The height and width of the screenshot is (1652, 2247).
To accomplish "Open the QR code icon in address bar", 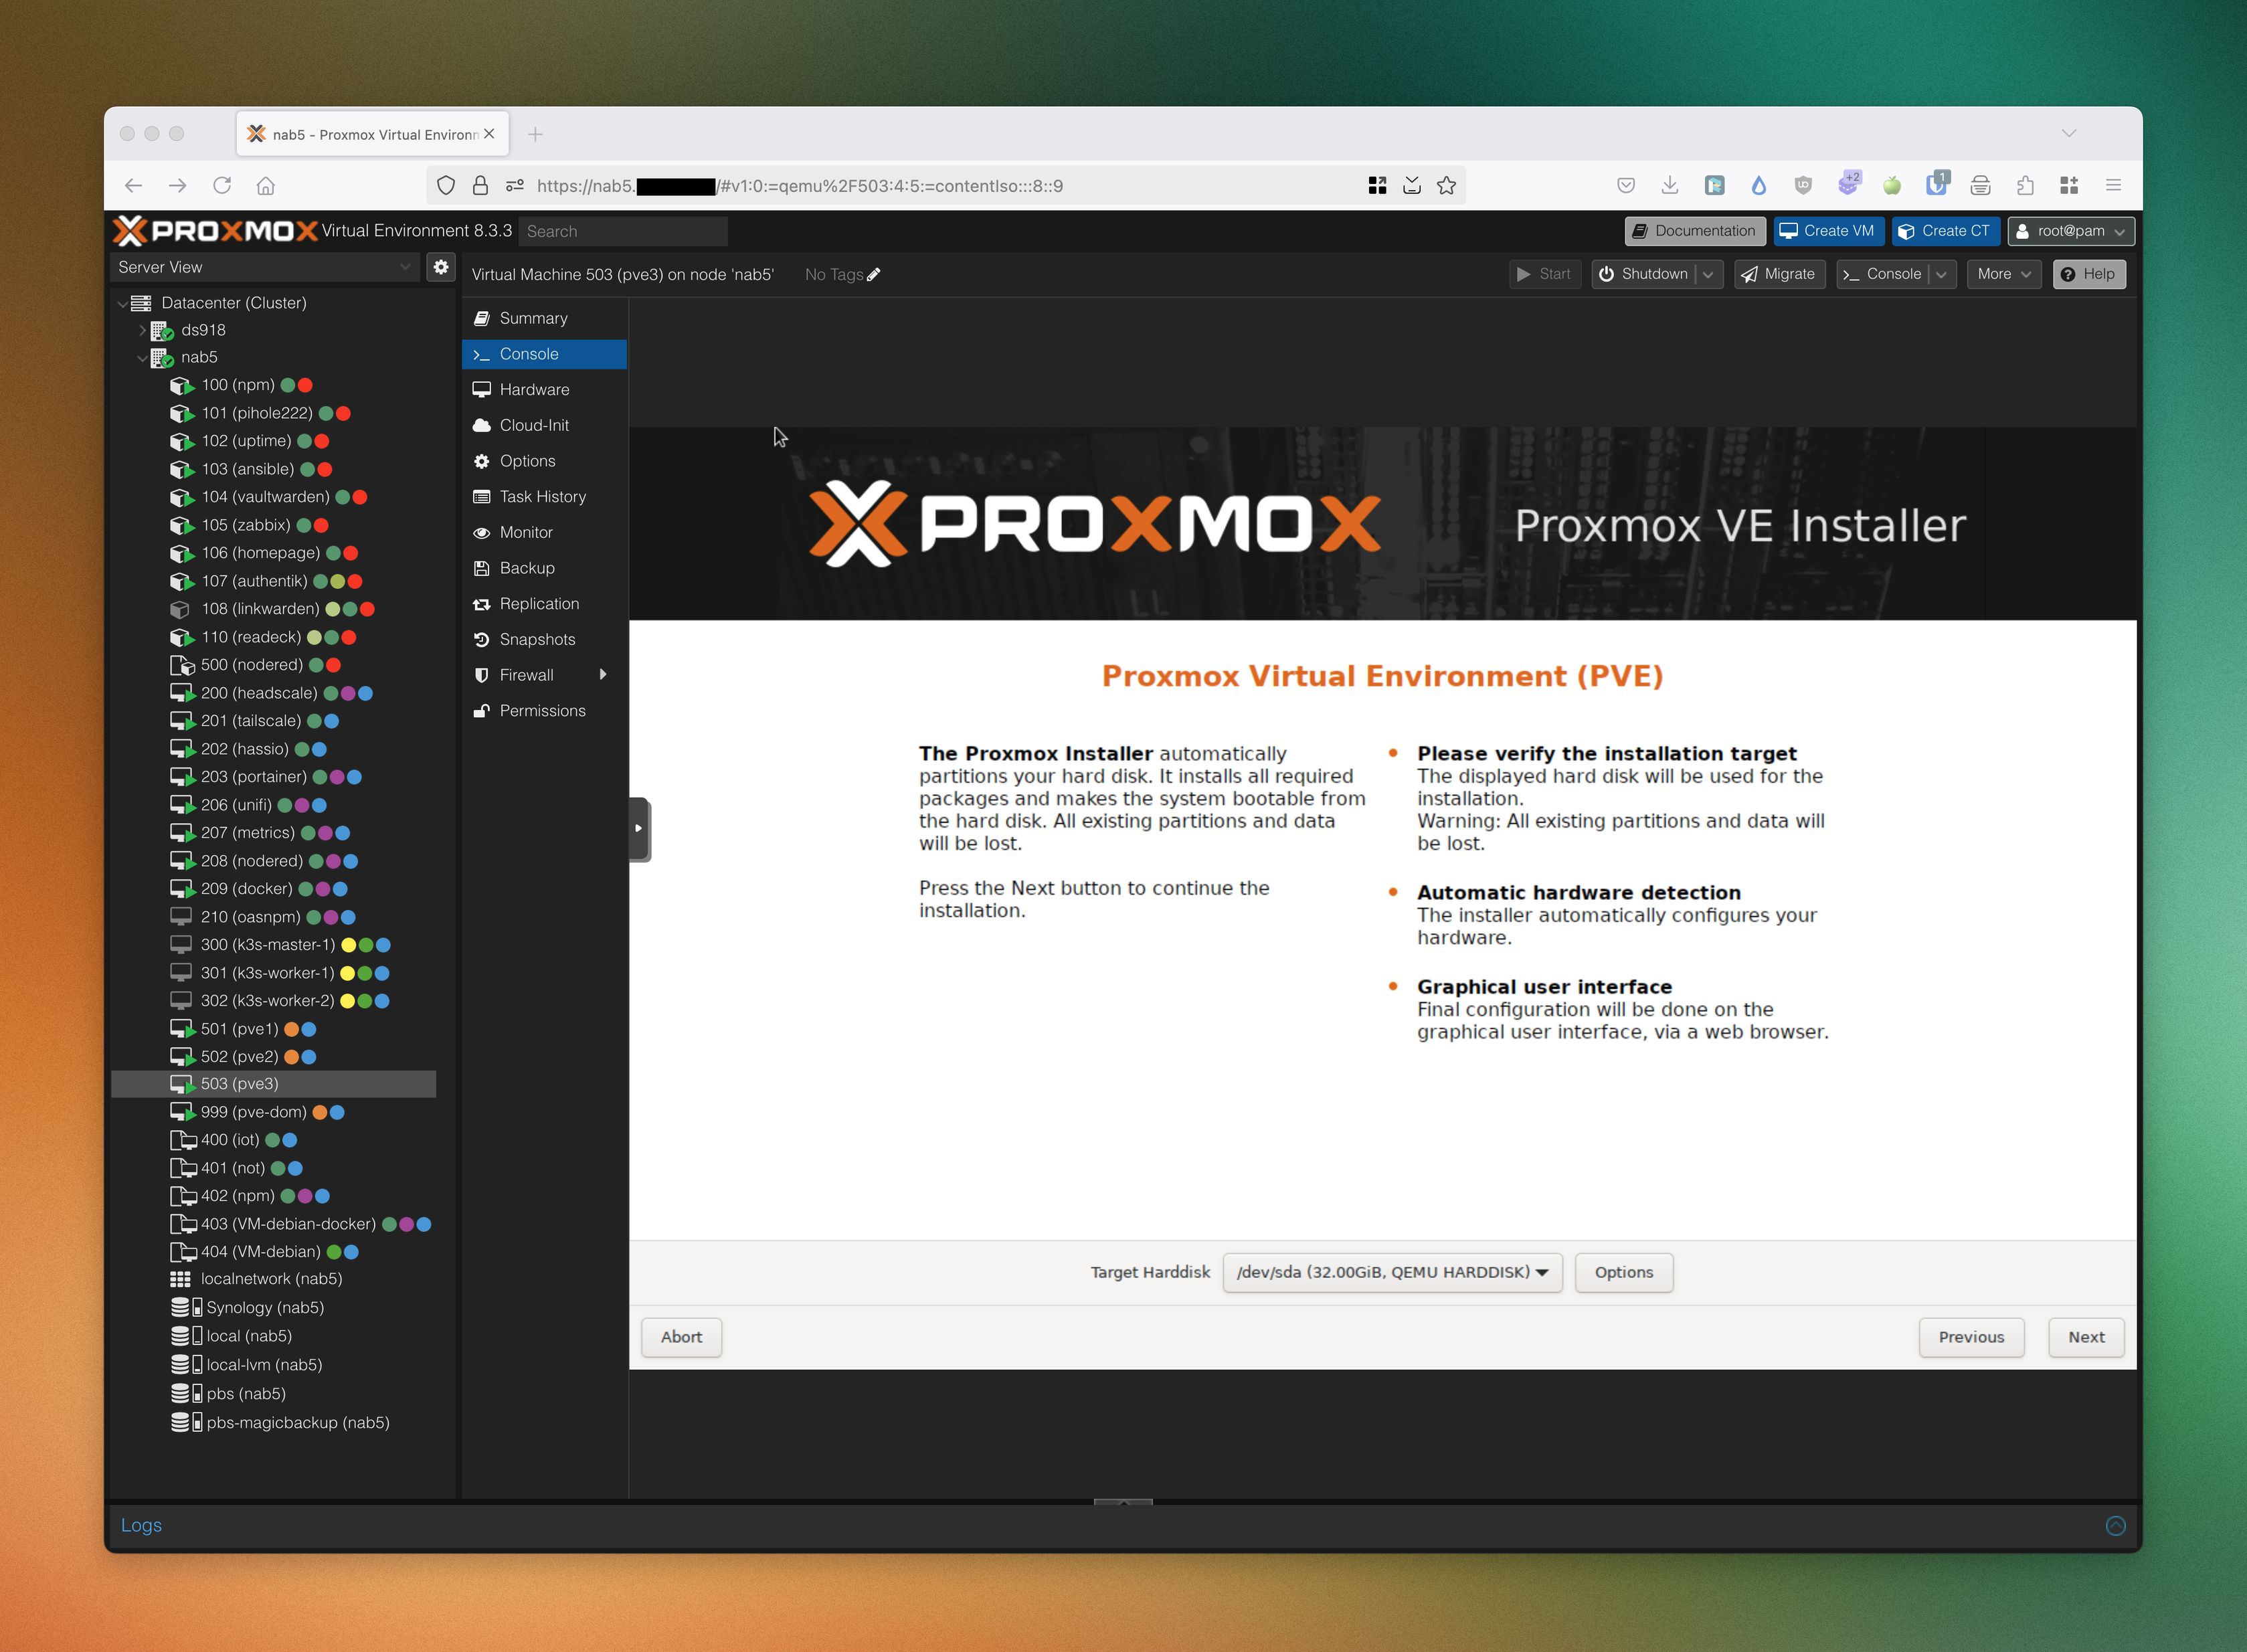I will (x=1377, y=185).
